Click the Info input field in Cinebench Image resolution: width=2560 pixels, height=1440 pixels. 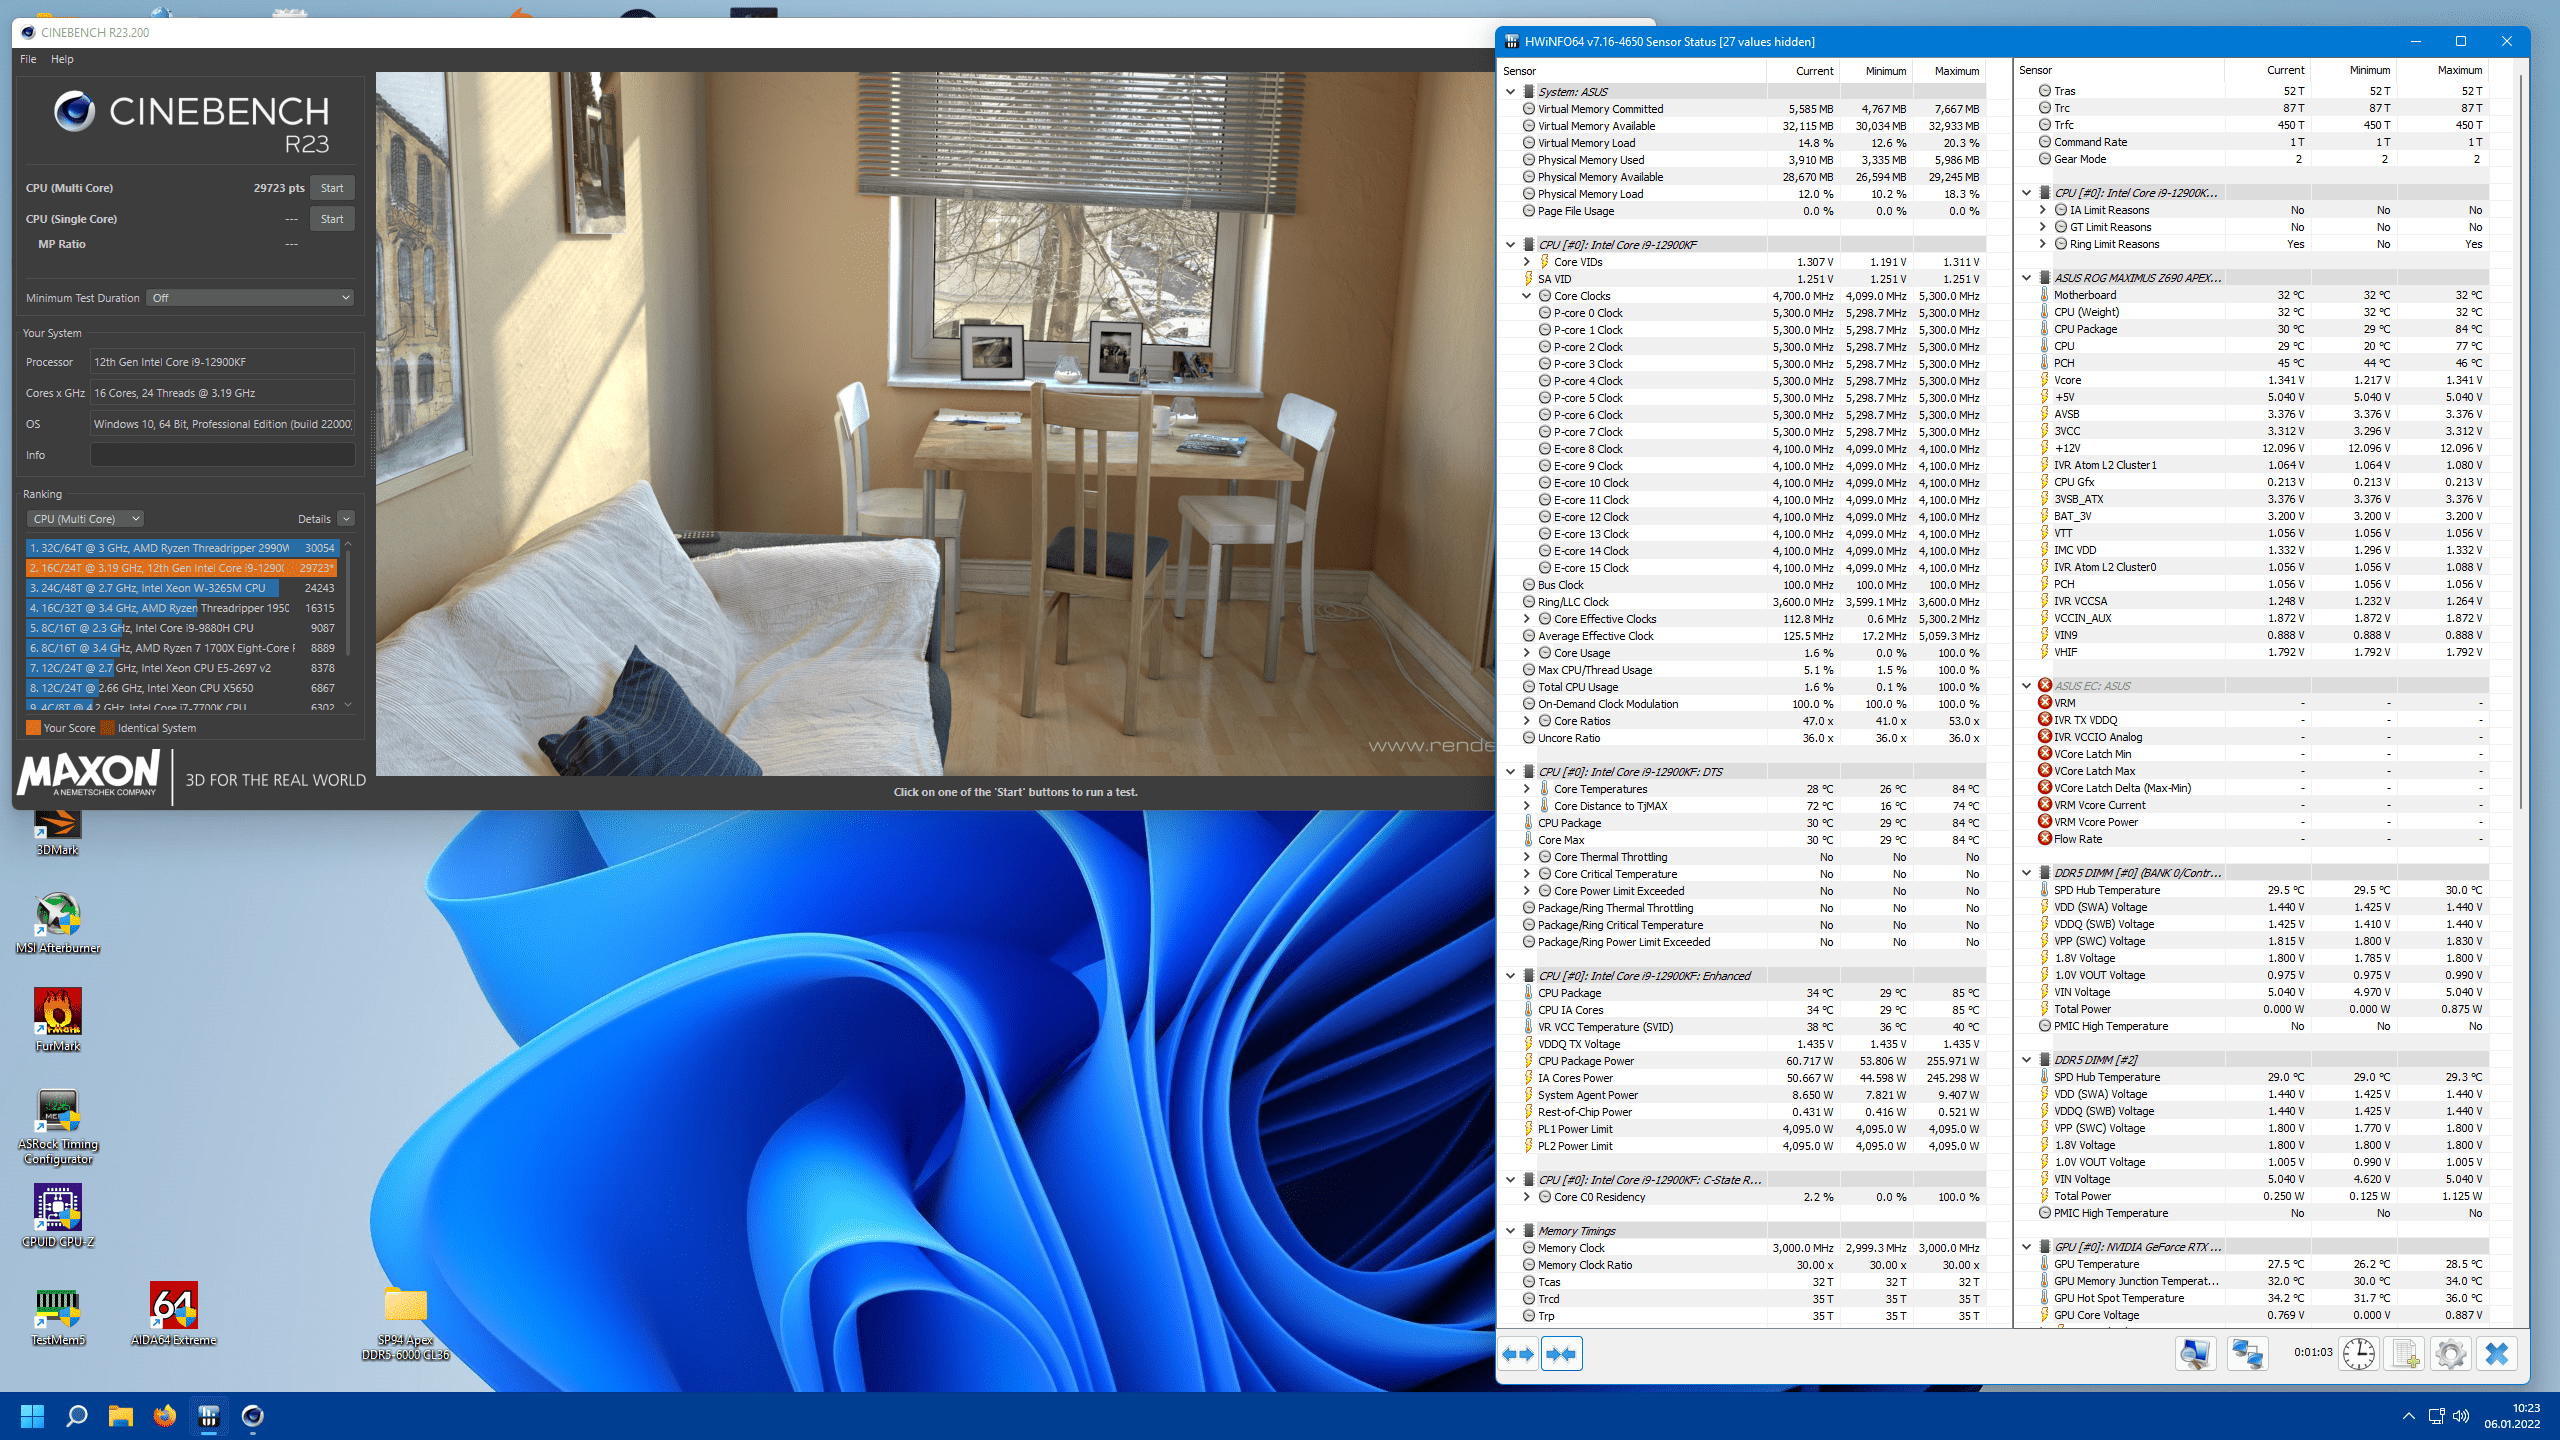click(x=222, y=455)
